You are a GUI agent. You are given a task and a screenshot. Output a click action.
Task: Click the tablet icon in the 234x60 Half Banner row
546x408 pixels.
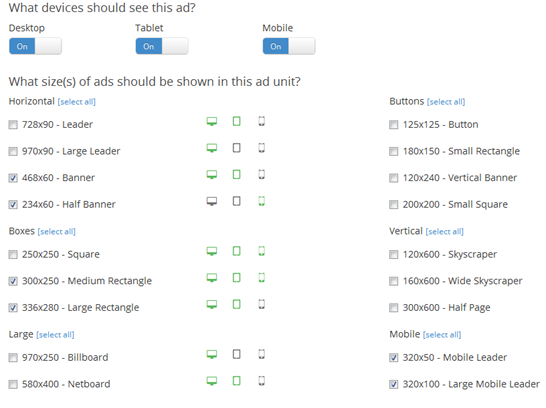pyautogui.click(x=236, y=201)
